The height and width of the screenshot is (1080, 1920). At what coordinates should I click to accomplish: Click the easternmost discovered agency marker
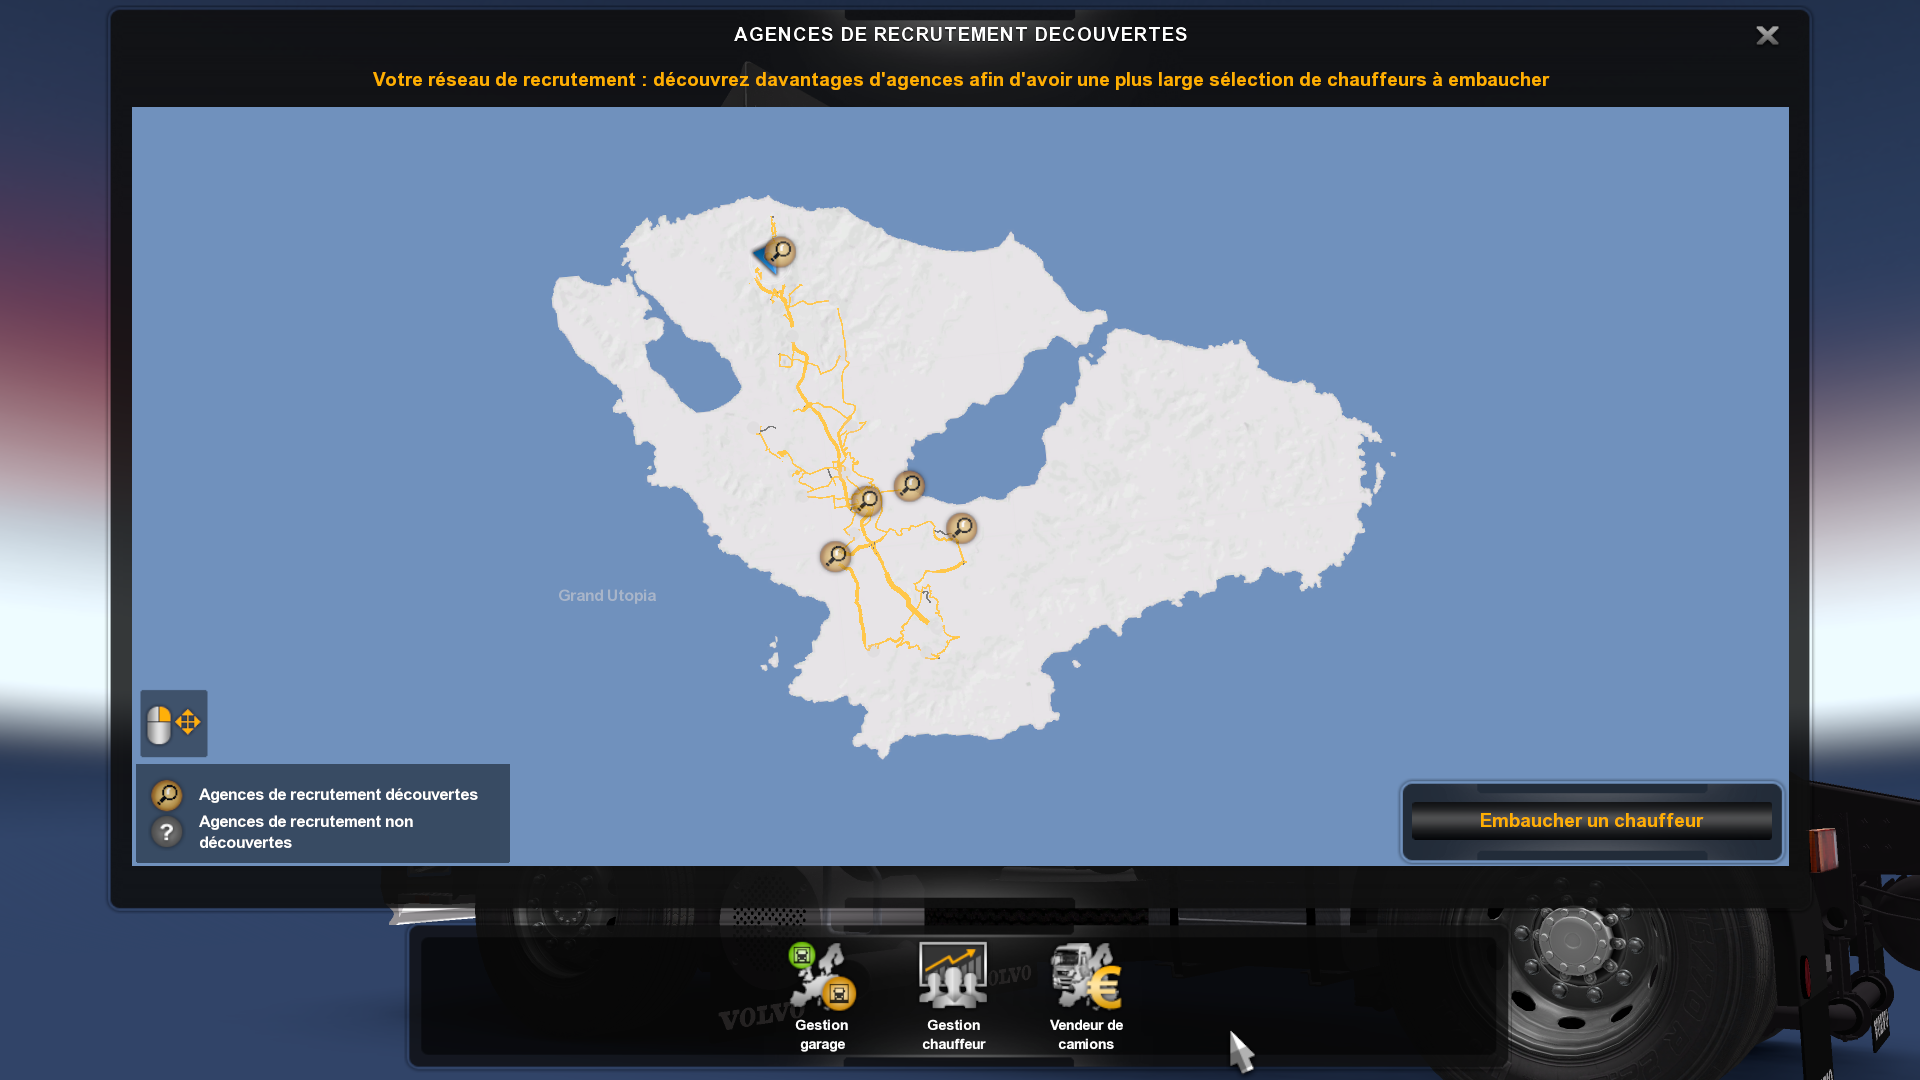(x=960, y=526)
